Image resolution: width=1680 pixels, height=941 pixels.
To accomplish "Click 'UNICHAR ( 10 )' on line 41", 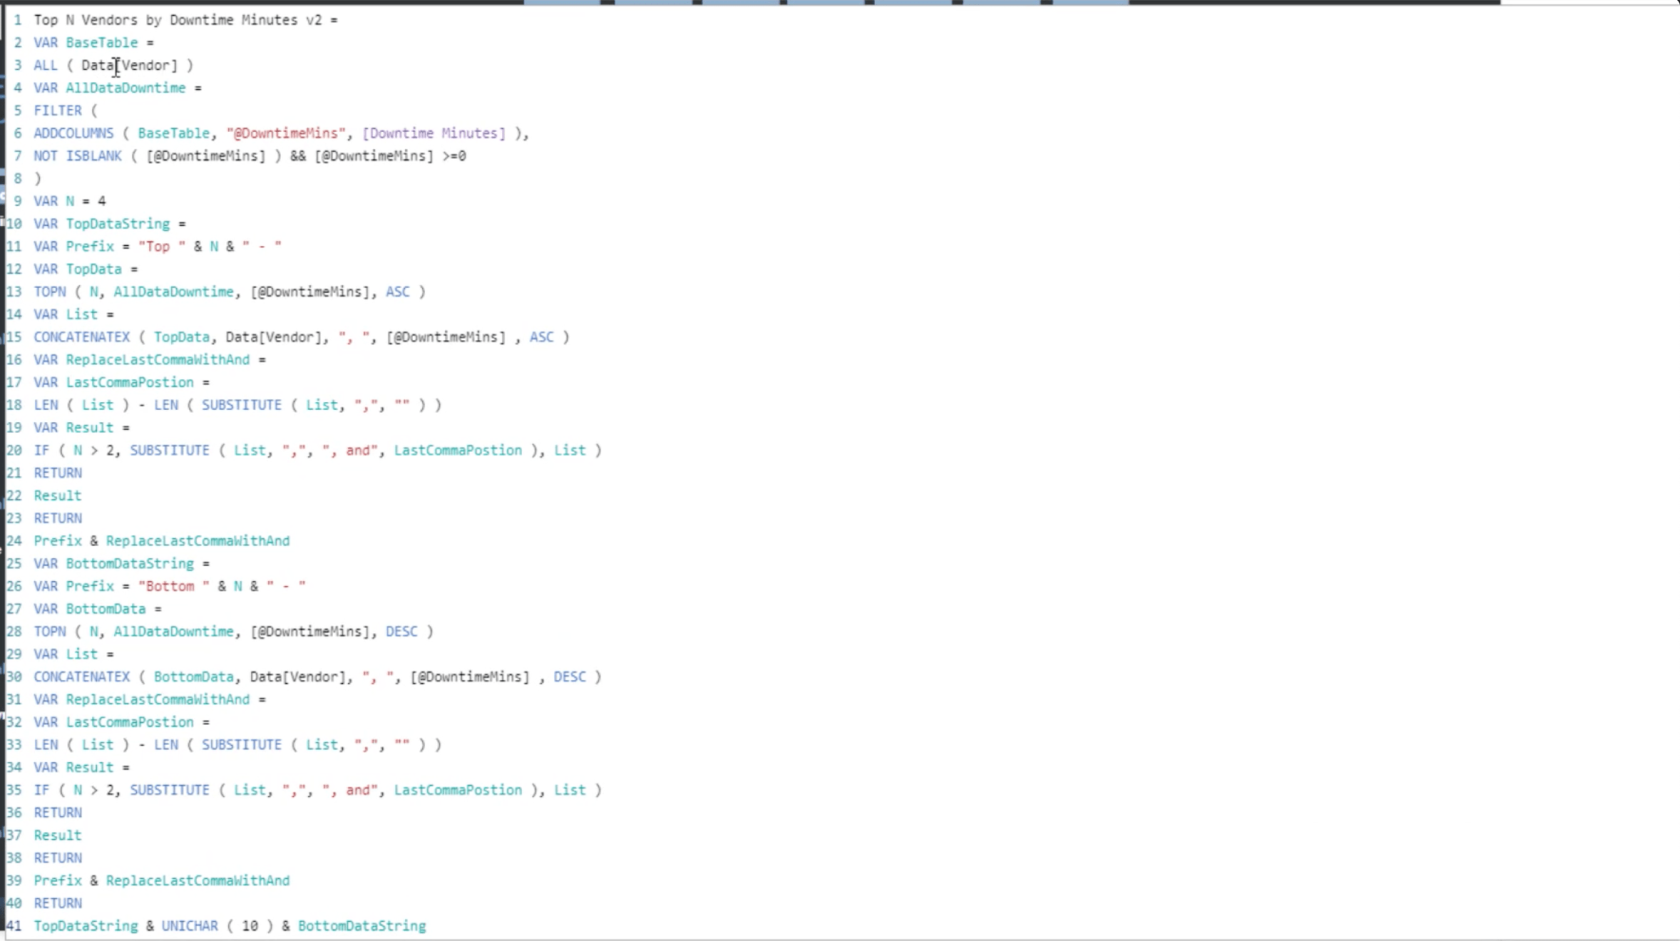I will (218, 926).
